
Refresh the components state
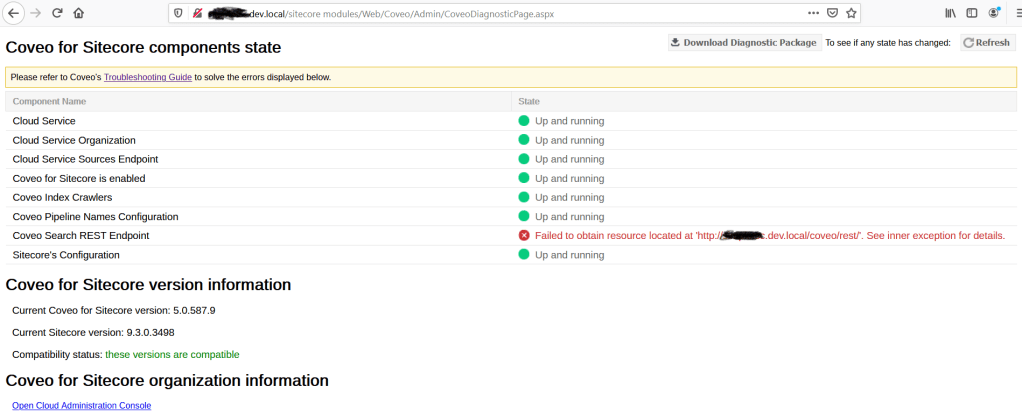[x=987, y=43]
